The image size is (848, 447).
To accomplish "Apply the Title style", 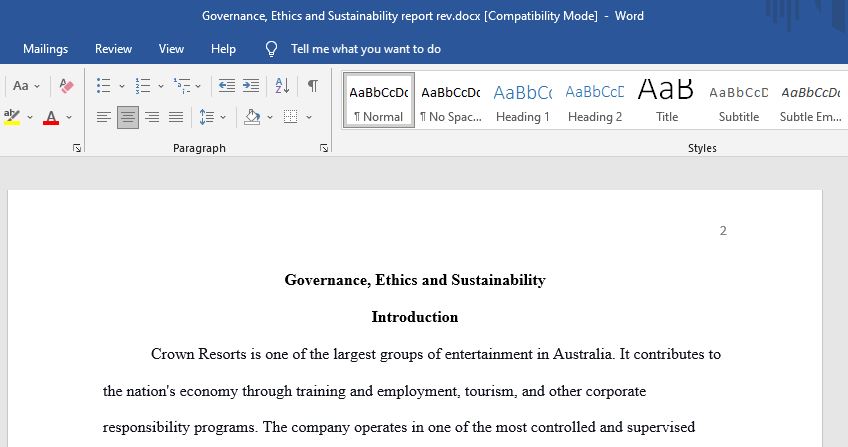I will tap(666, 101).
